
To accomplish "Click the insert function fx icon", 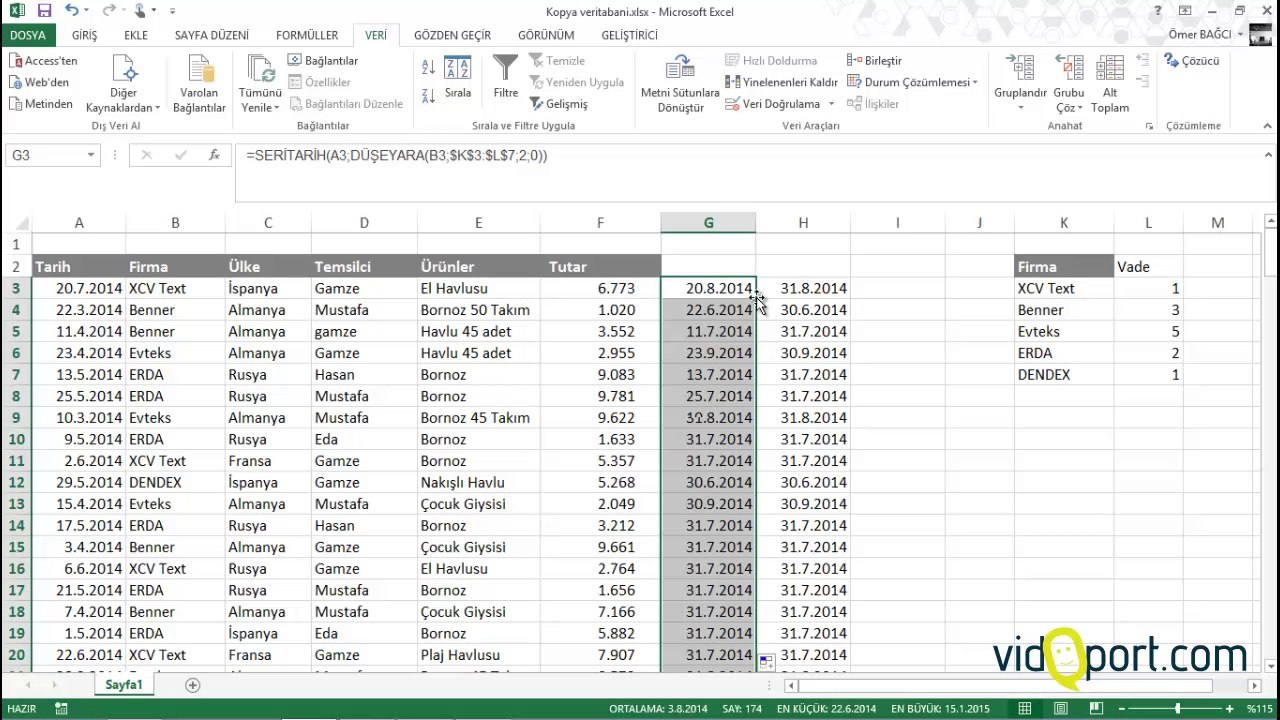I will point(214,155).
